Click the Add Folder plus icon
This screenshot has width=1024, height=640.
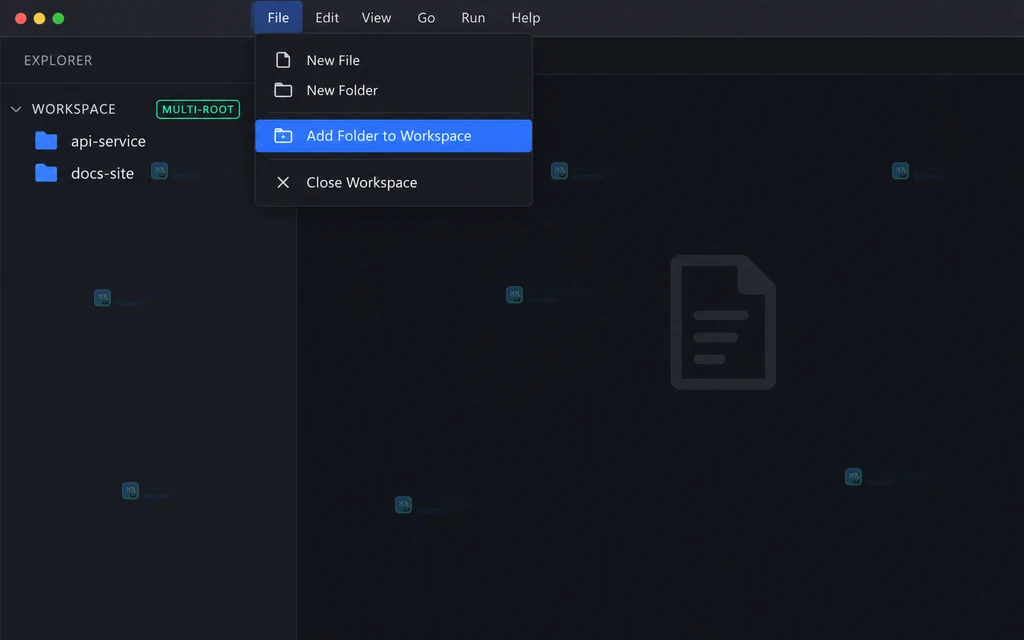[283, 136]
